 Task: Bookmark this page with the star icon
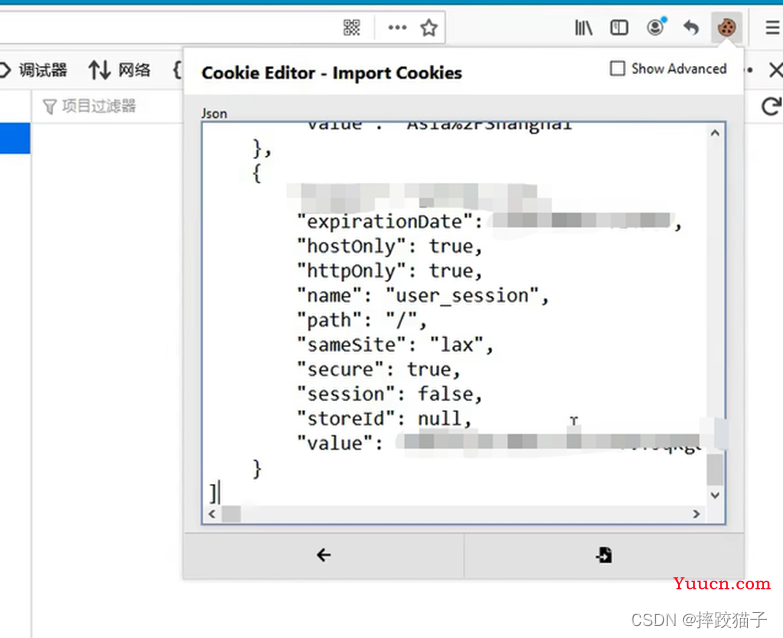pos(429,27)
